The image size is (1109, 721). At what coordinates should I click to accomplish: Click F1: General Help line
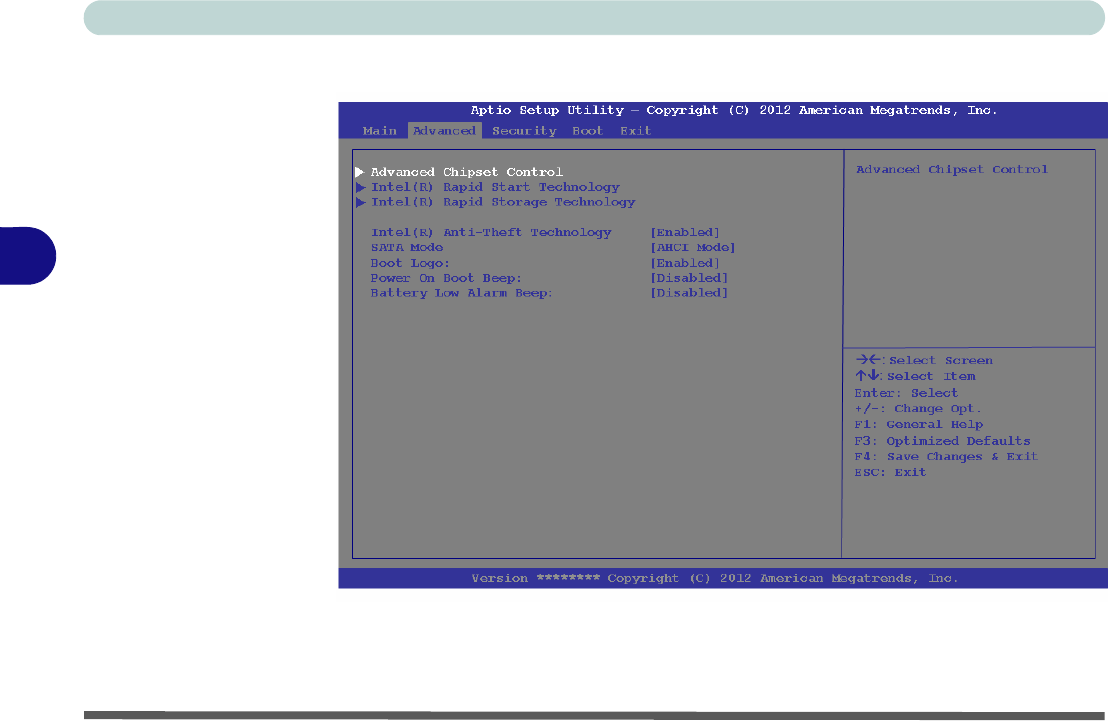pyautogui.click(x=919, y=425)
